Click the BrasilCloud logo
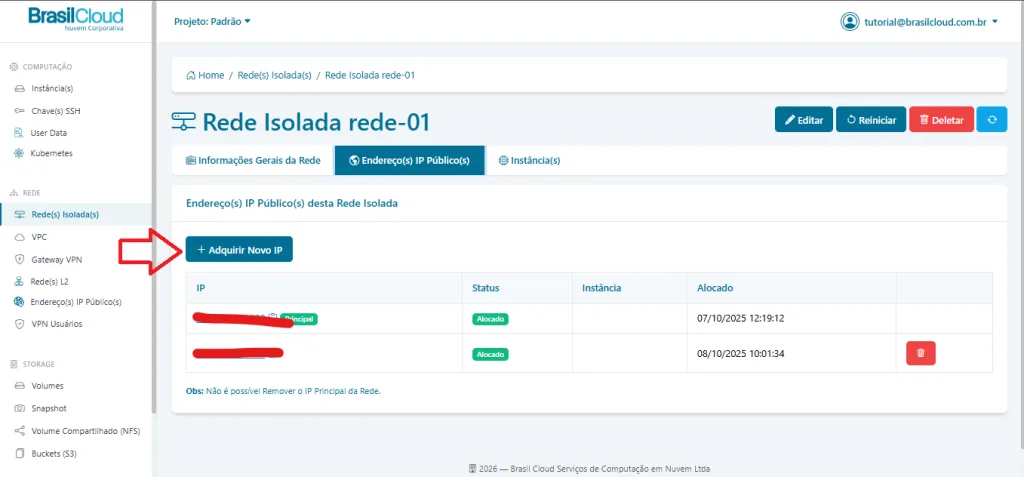The width and height of the screenshot is (1024, 477). point(76,19)
